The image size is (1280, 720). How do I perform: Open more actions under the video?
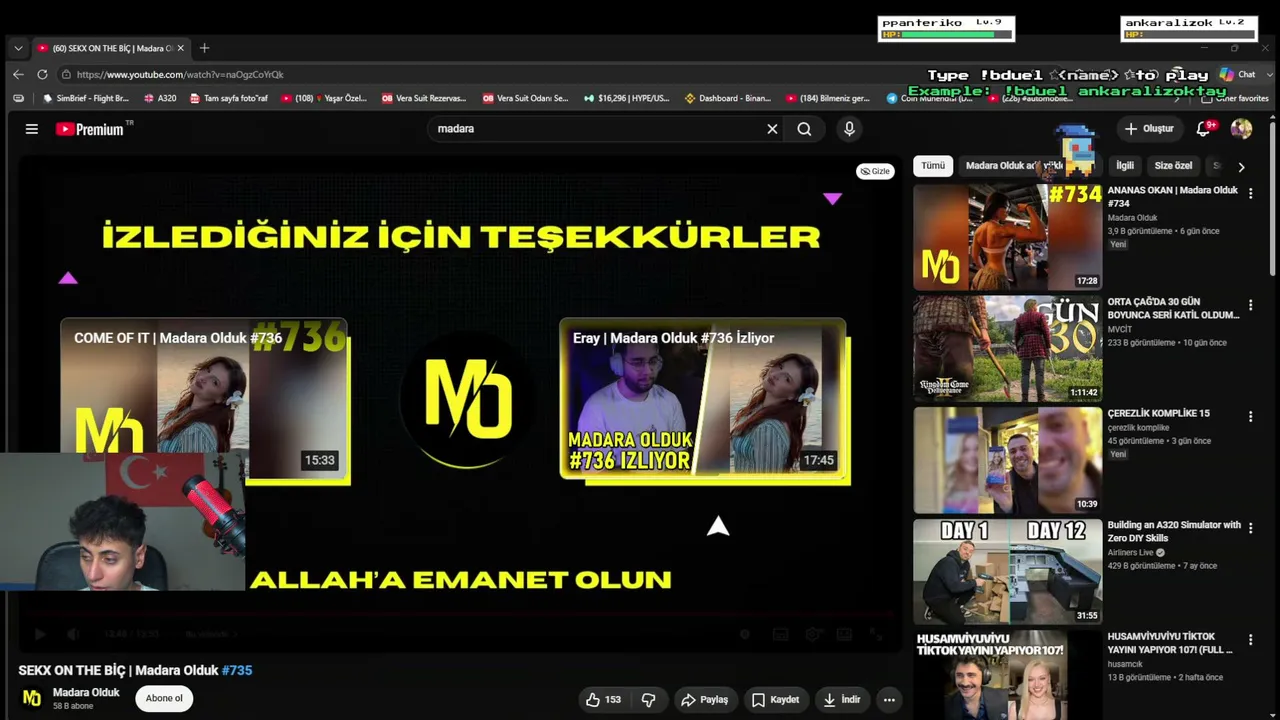click(889, 699)
